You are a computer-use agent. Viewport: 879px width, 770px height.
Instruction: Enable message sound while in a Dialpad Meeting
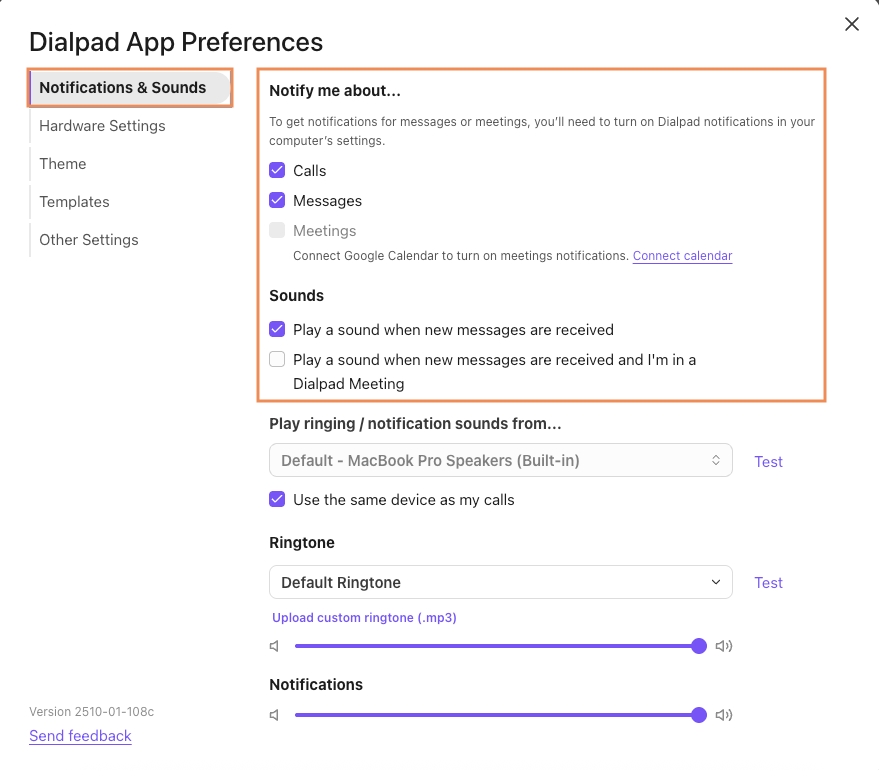[277, 359]
